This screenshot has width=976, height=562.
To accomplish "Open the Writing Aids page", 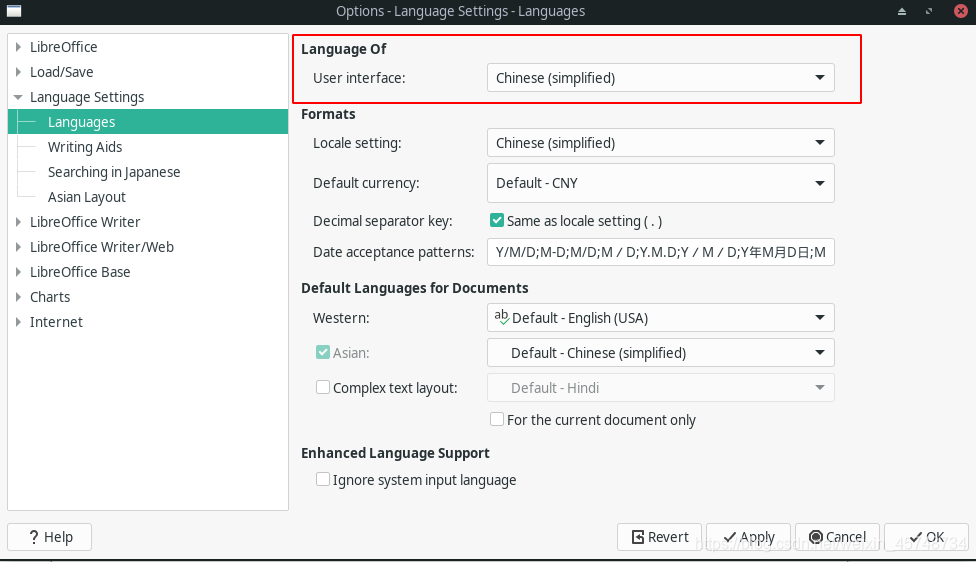I will click(x=85, y=147).
